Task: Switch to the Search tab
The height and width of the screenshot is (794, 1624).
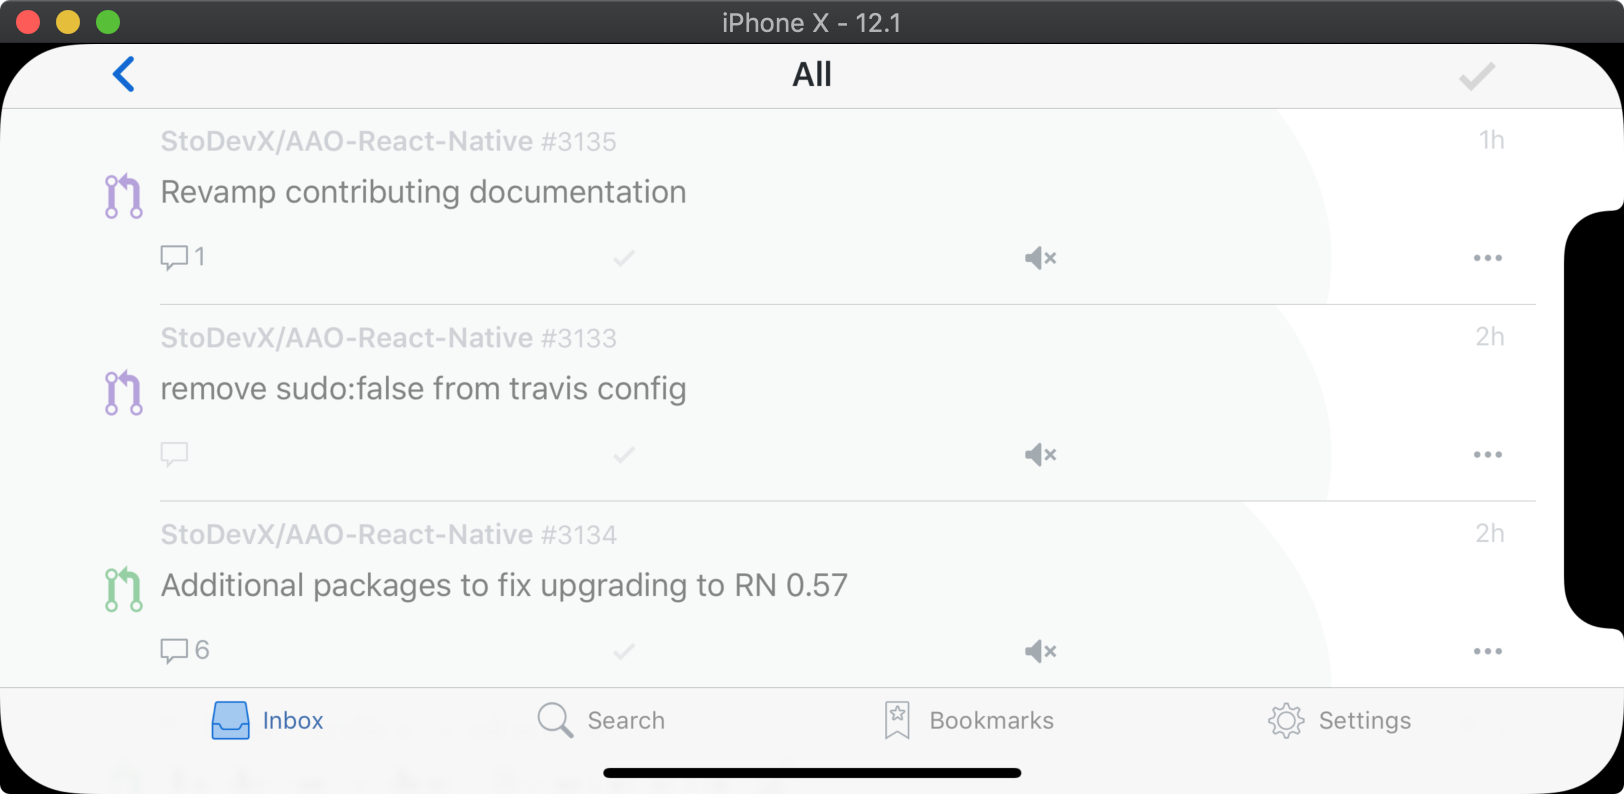Action: click(601, 720)
